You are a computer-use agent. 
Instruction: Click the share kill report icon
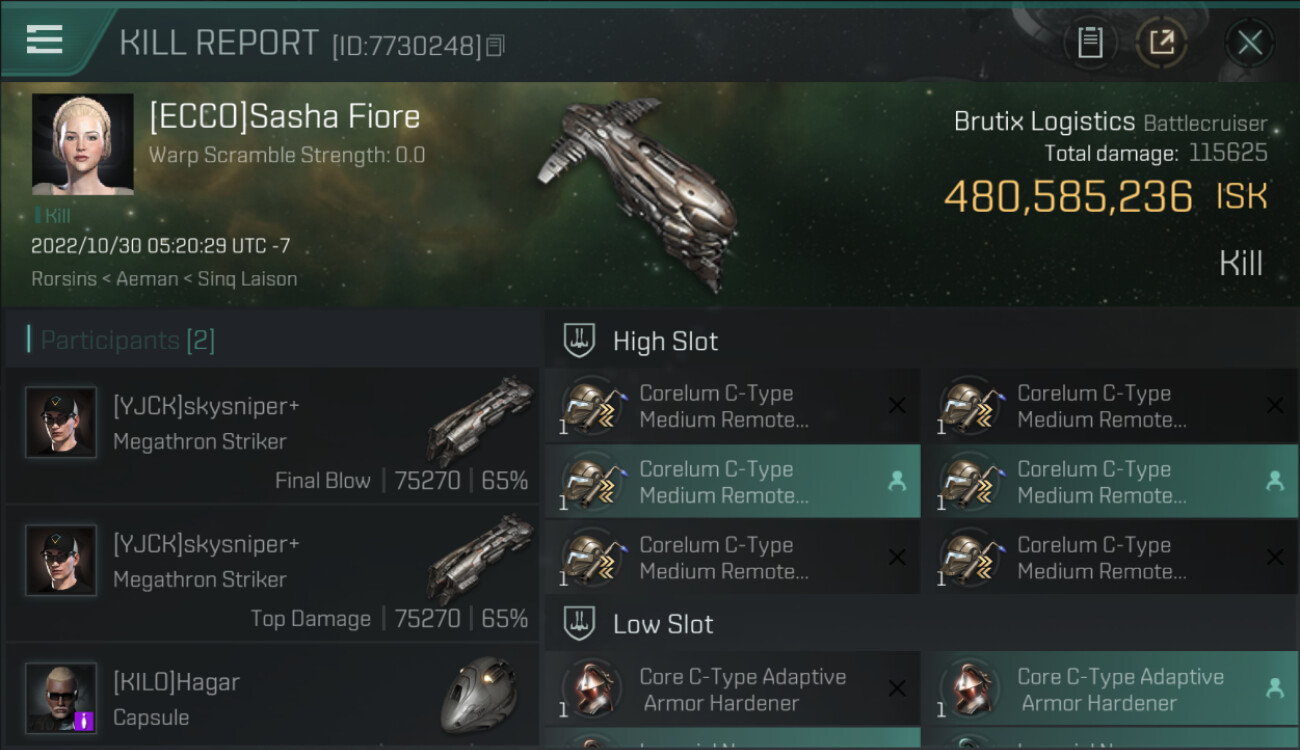(1161, 43)
